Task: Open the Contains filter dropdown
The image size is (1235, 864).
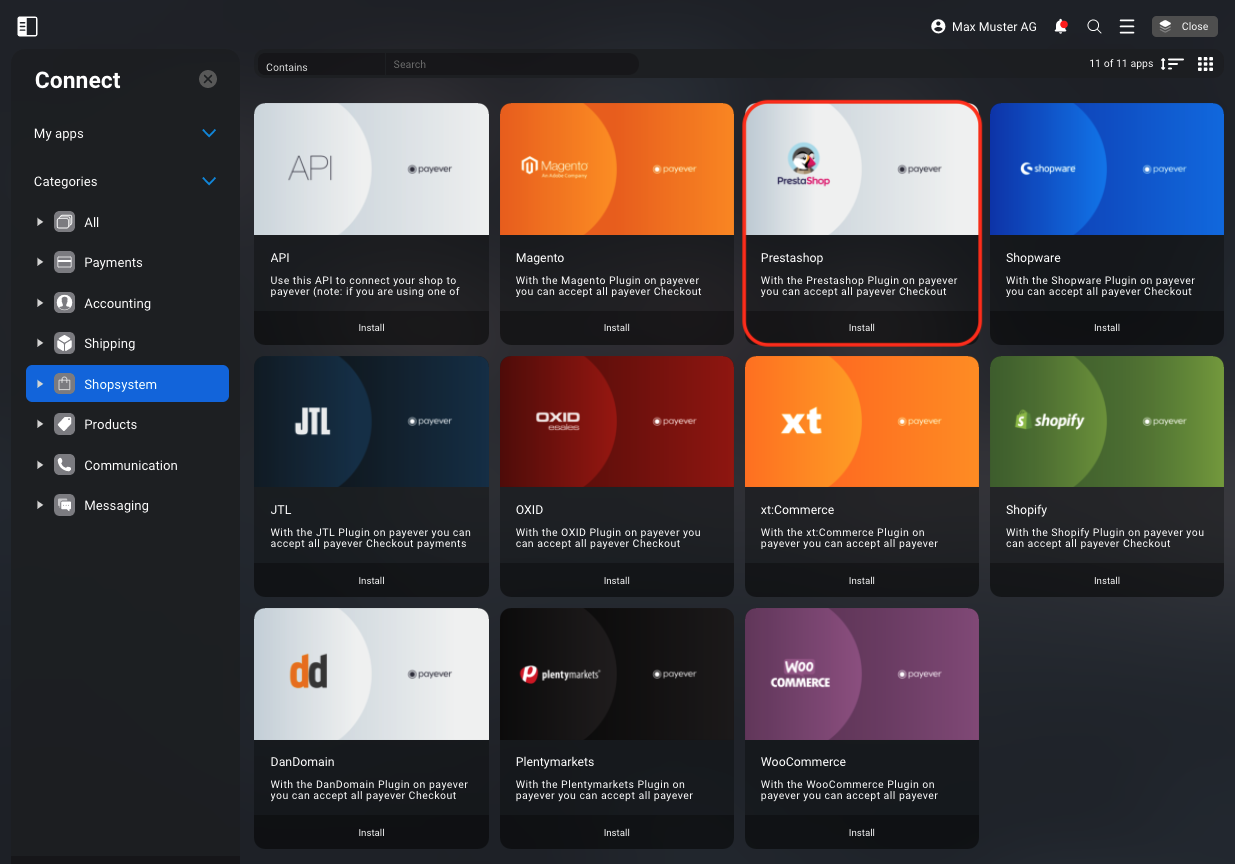Action: pyautogui.click(x=322, y=65)
